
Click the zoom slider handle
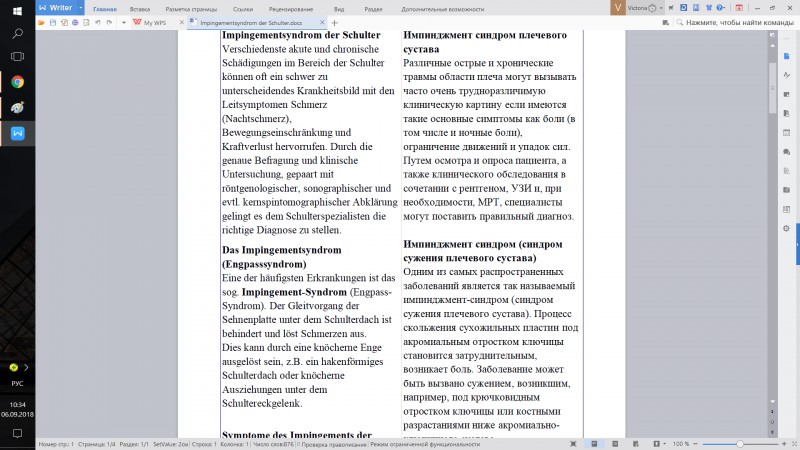[x=740, y=444]
